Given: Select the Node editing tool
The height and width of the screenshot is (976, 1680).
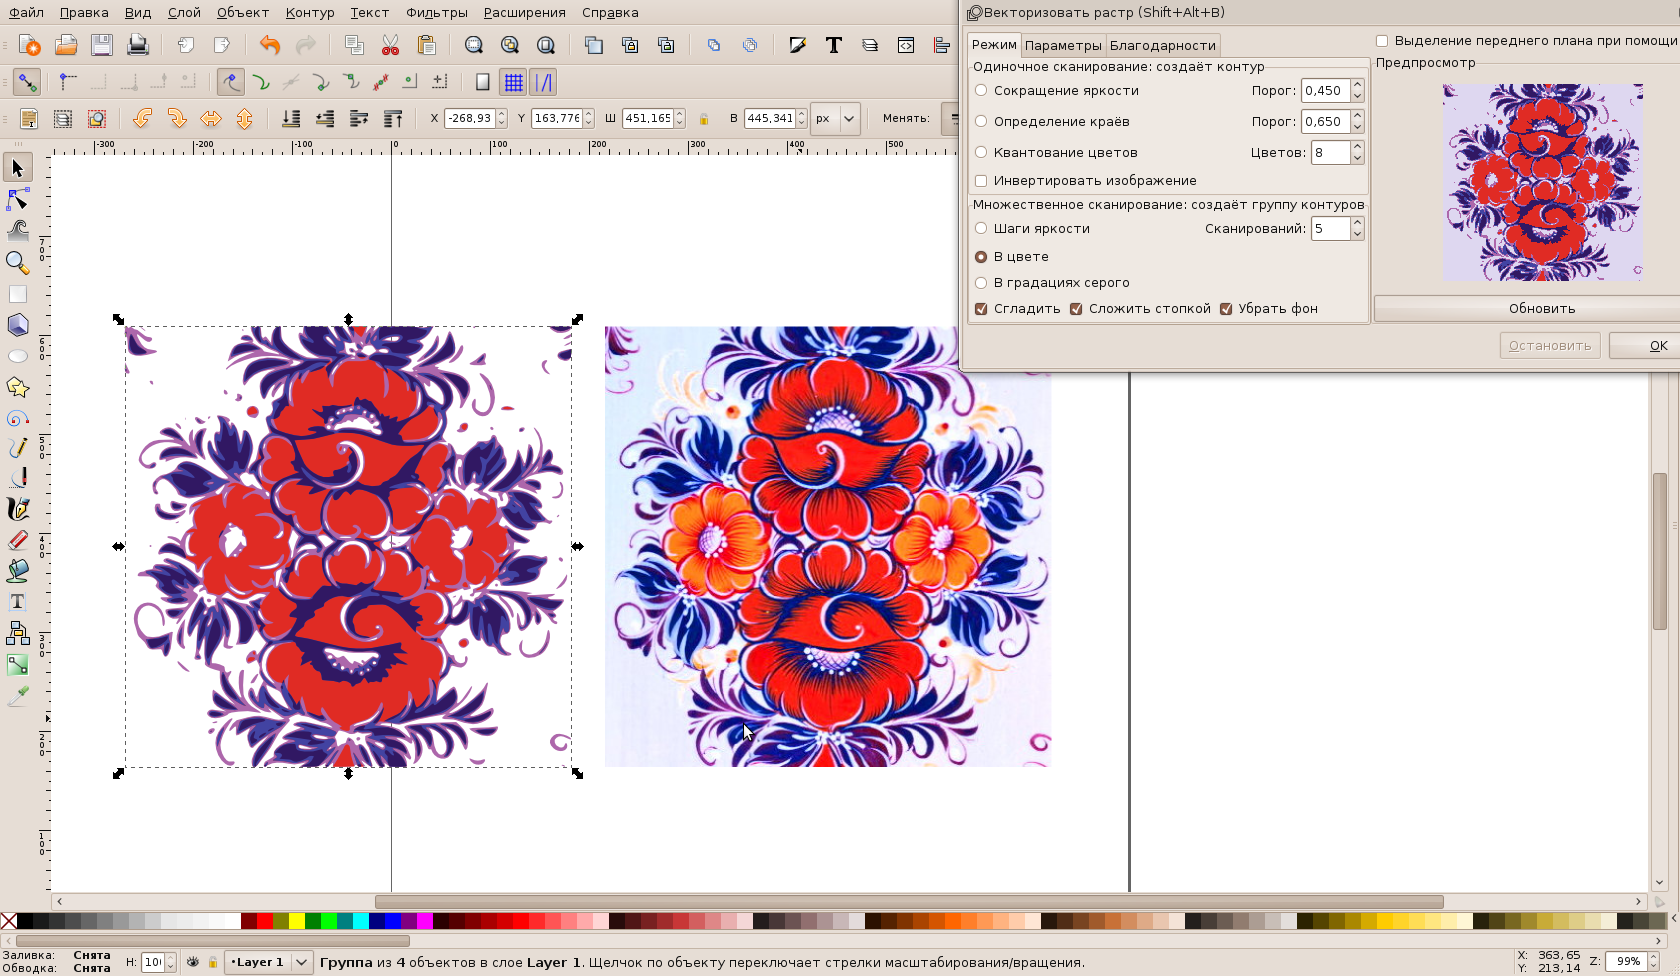Looking at the screenshot, I should (x=18, y=199).
